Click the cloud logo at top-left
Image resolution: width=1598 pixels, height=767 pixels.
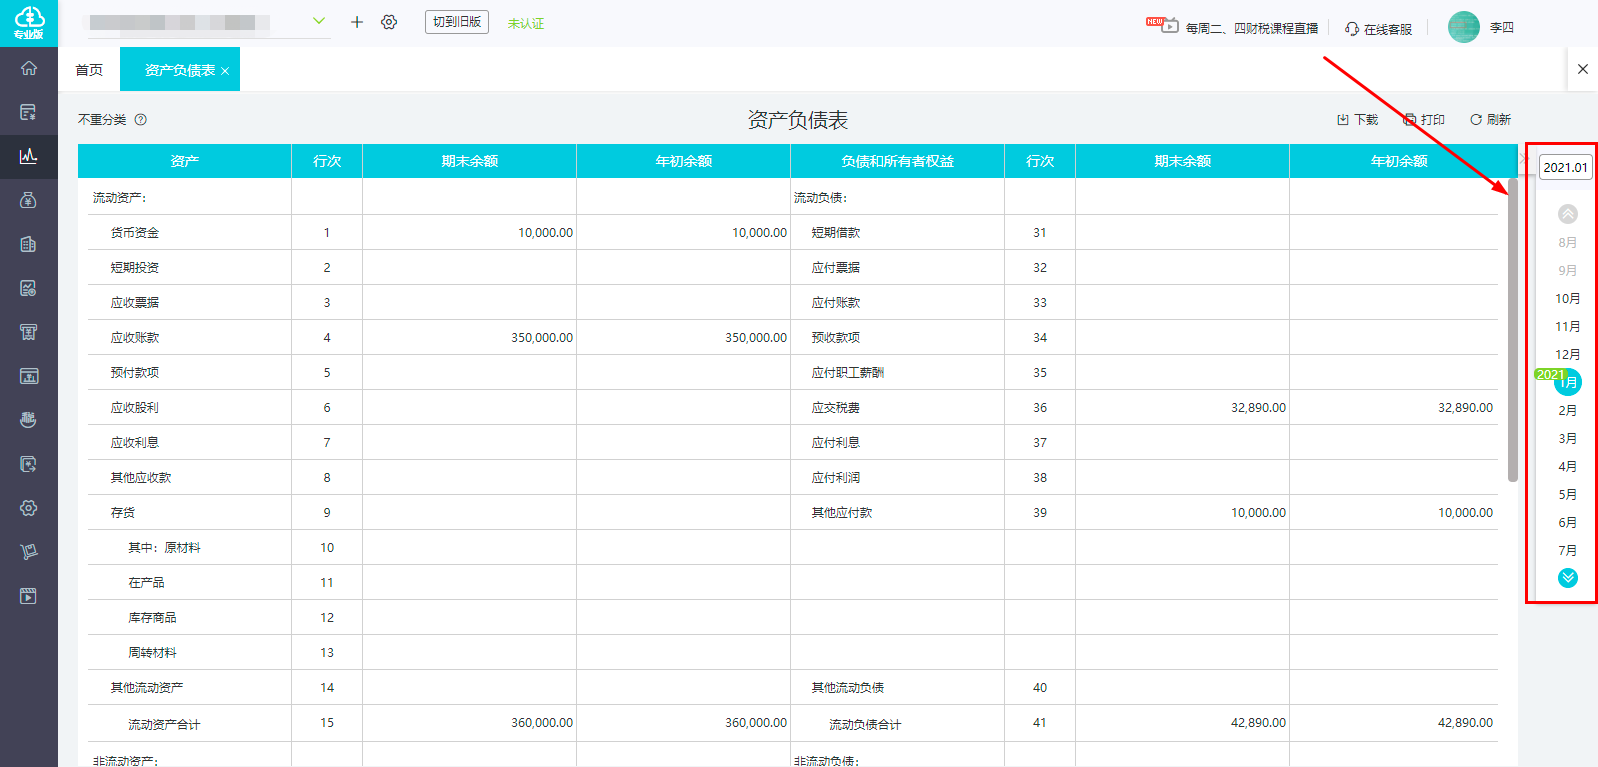click(29, 22)
